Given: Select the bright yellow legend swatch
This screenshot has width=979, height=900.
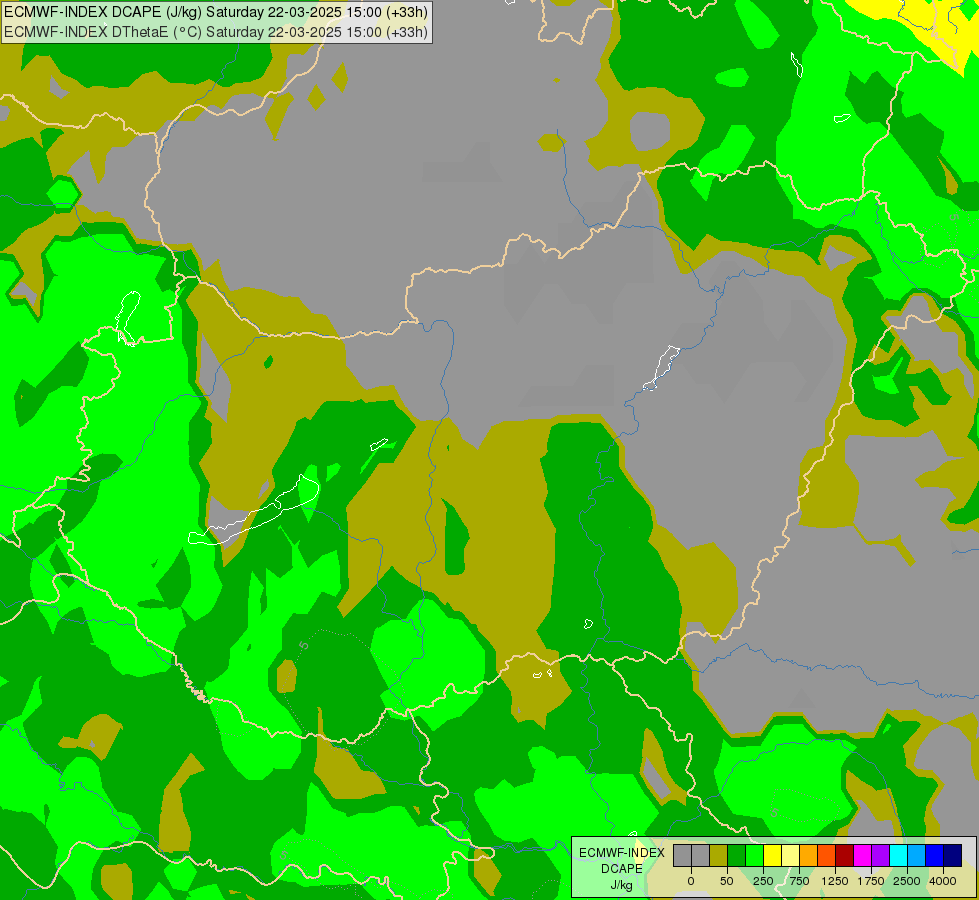Looking at the screenshot, I should tap(772, 855).
